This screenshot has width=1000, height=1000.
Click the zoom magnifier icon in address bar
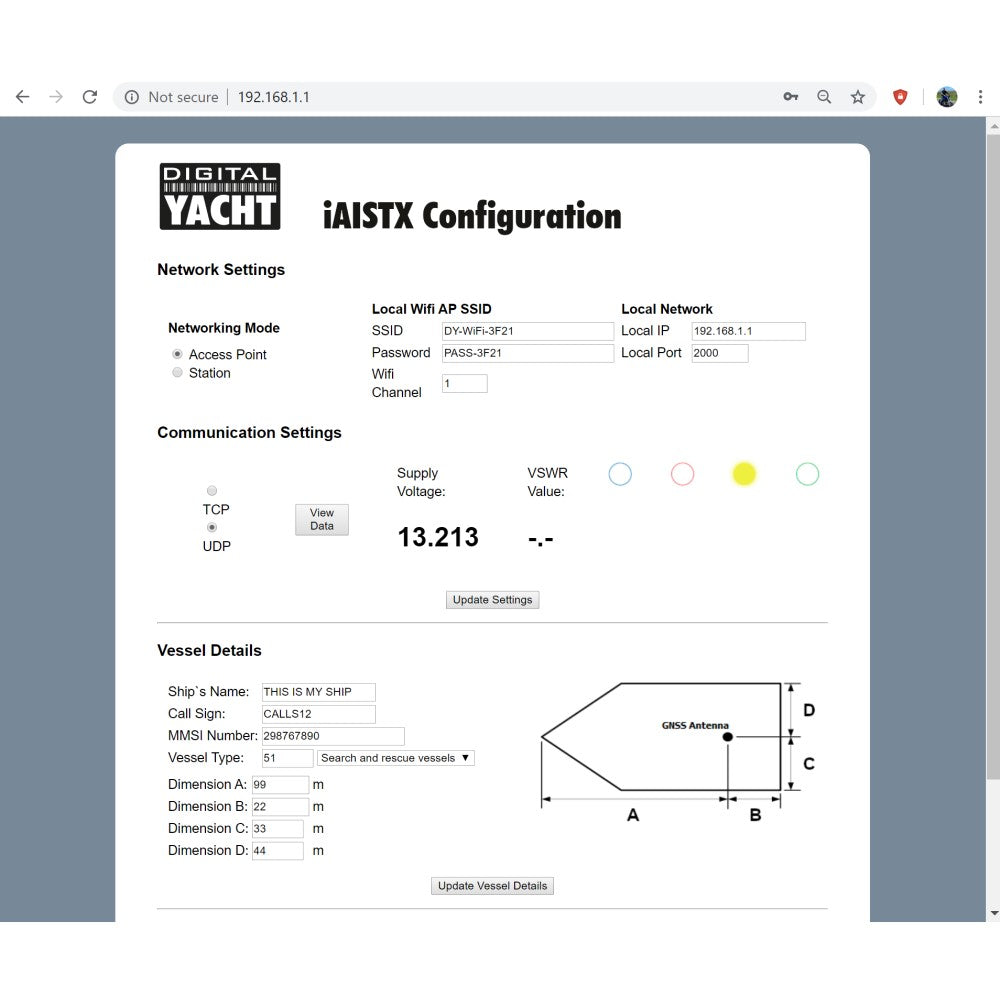point(824,97)
